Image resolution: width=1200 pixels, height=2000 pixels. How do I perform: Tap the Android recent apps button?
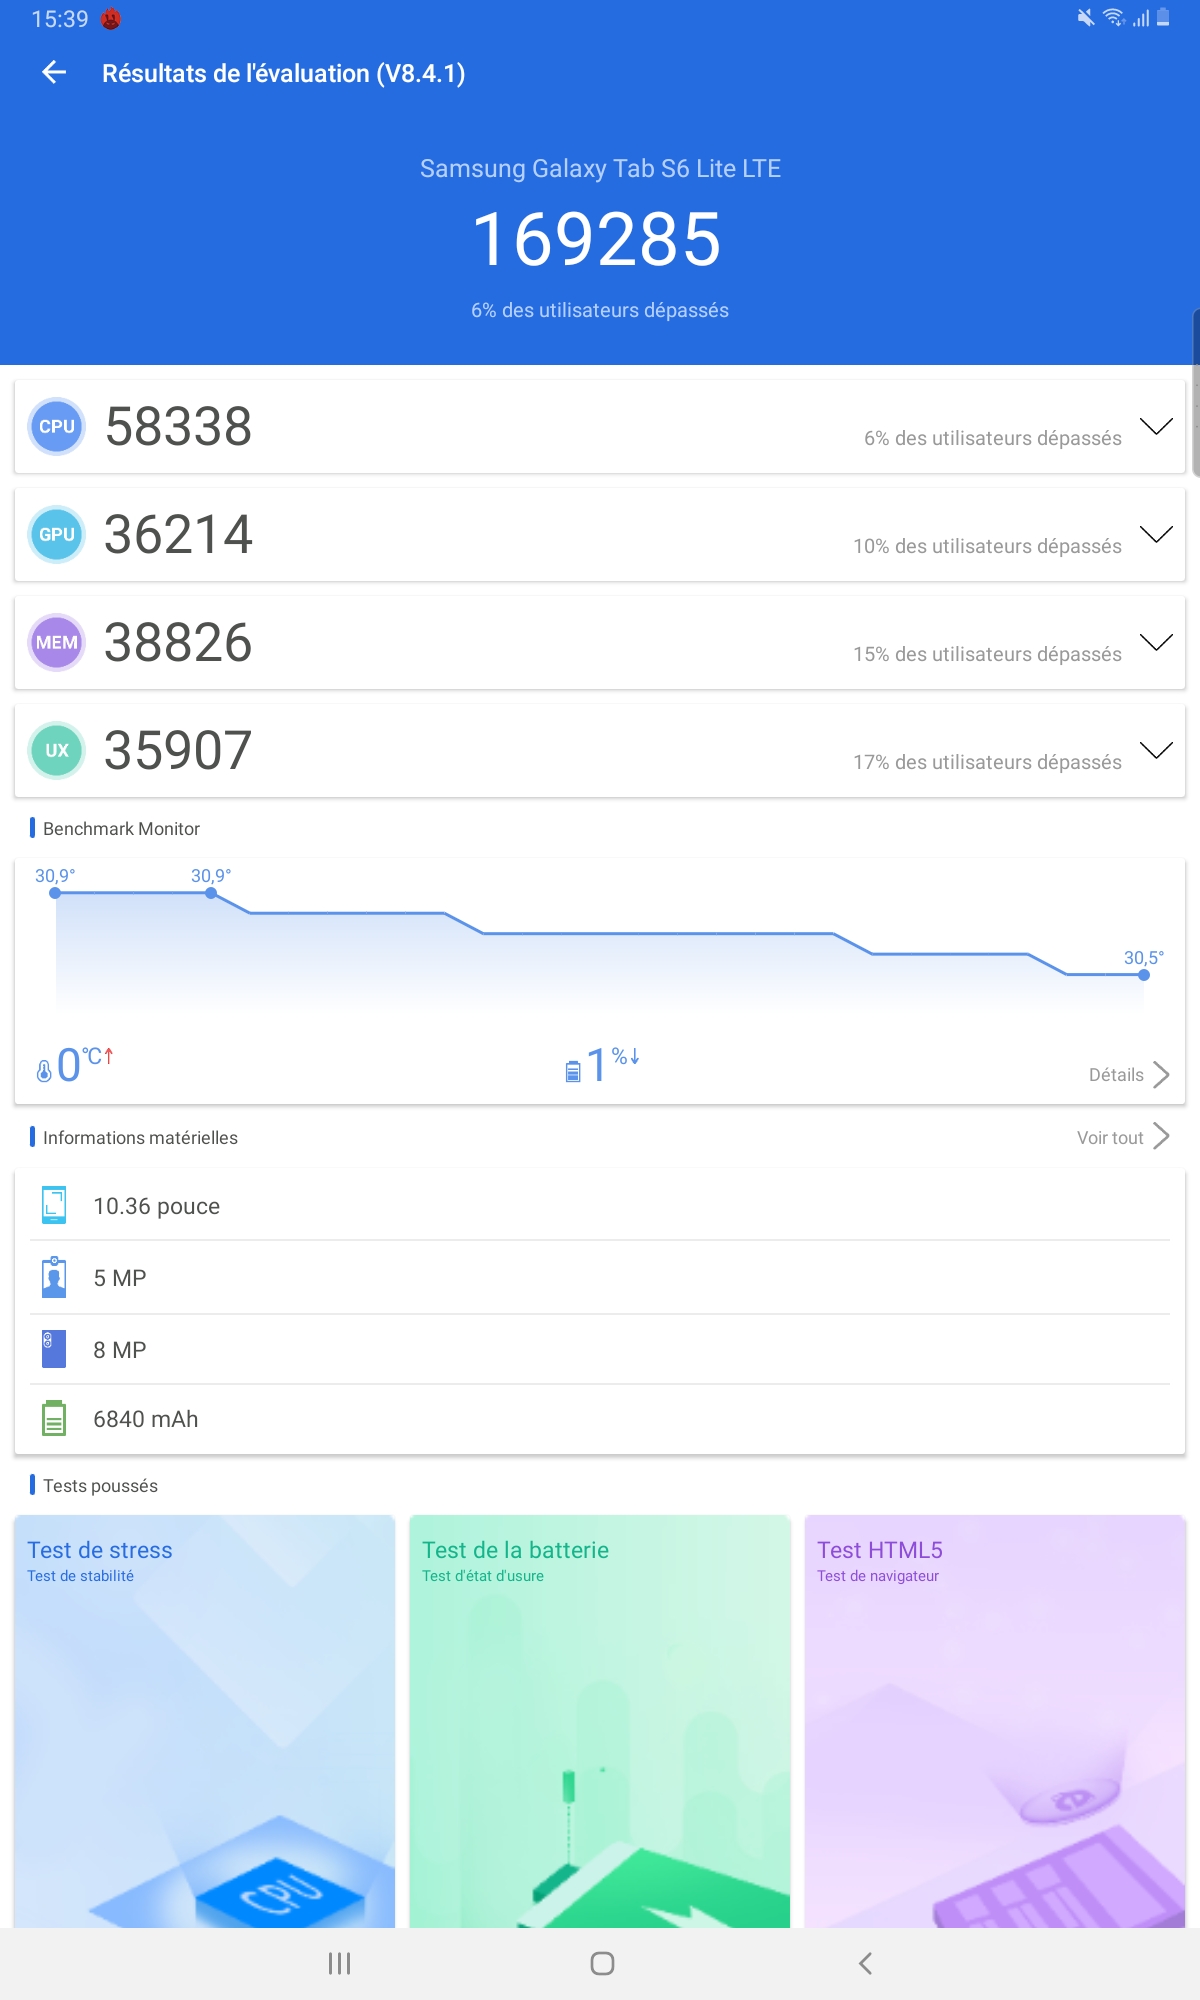coord(340,1963)
